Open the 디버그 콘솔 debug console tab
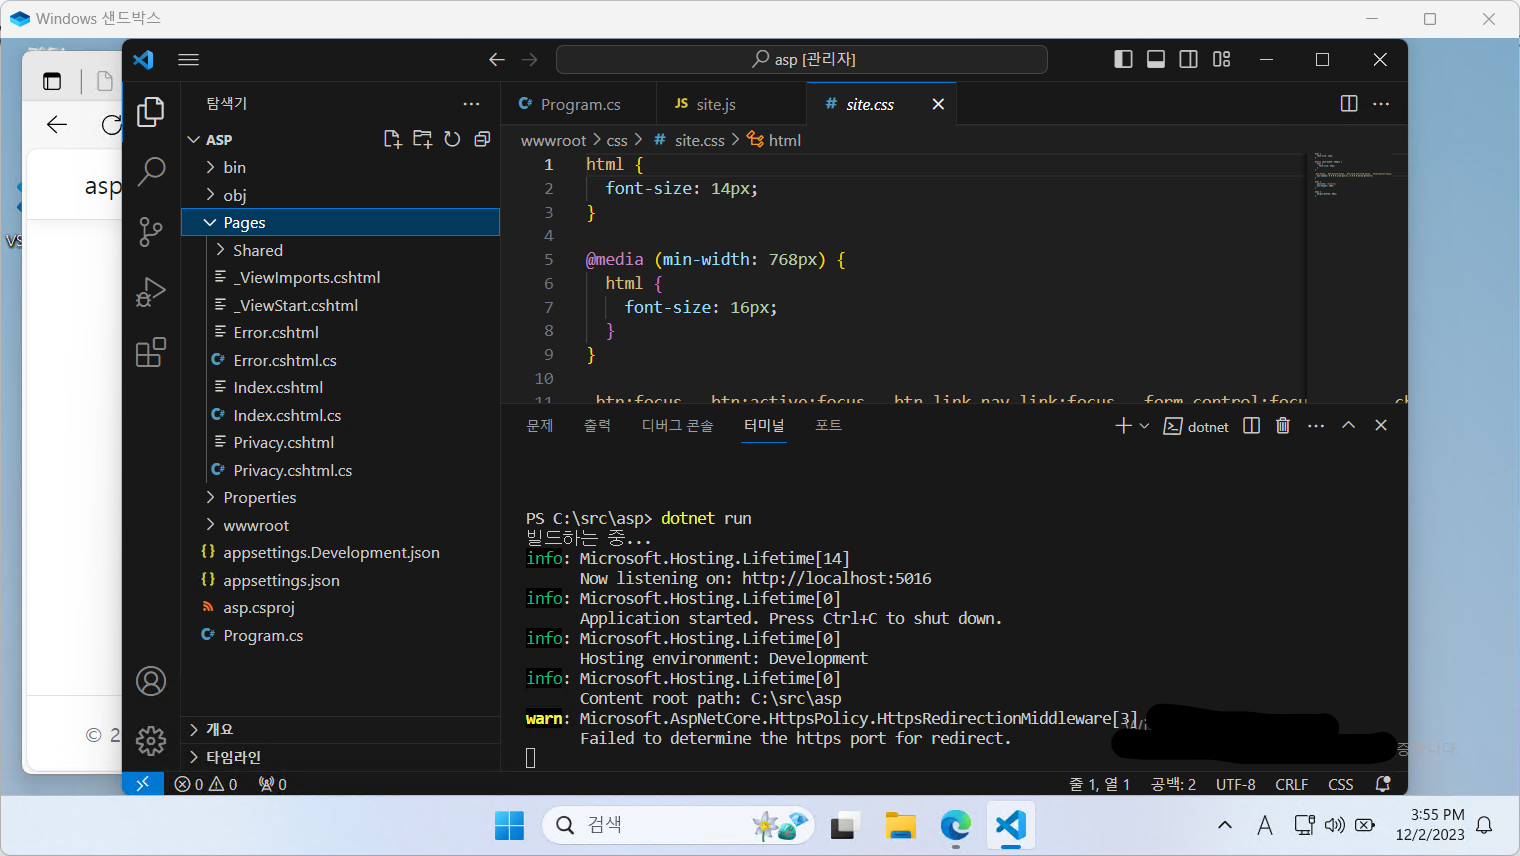This screenshot has width=1520, height=856. [x=677, y=426]
